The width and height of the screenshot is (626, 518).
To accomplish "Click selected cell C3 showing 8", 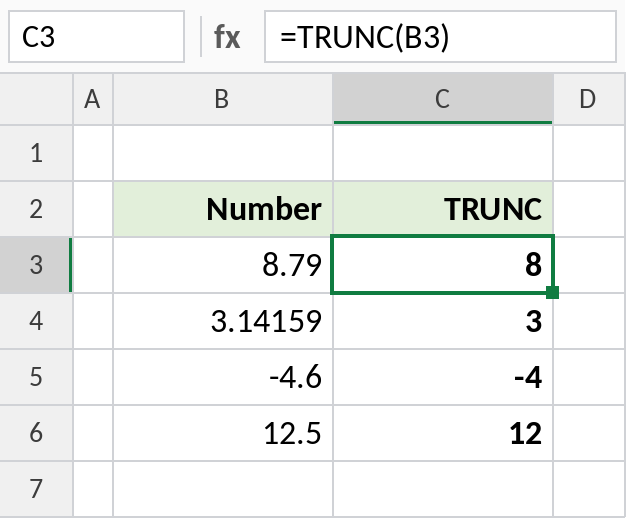I will coord(443,265).
